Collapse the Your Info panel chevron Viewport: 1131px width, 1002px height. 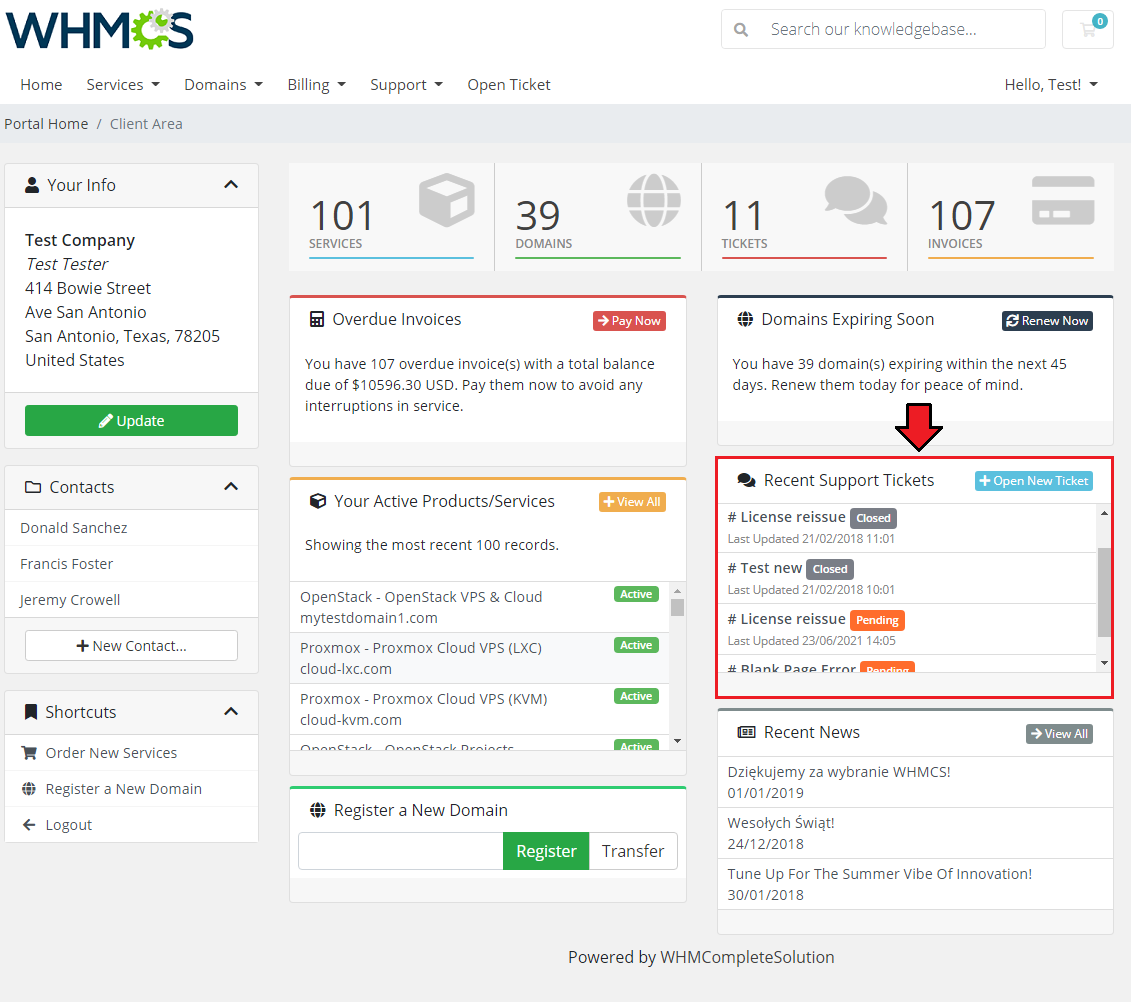(231, 185)
